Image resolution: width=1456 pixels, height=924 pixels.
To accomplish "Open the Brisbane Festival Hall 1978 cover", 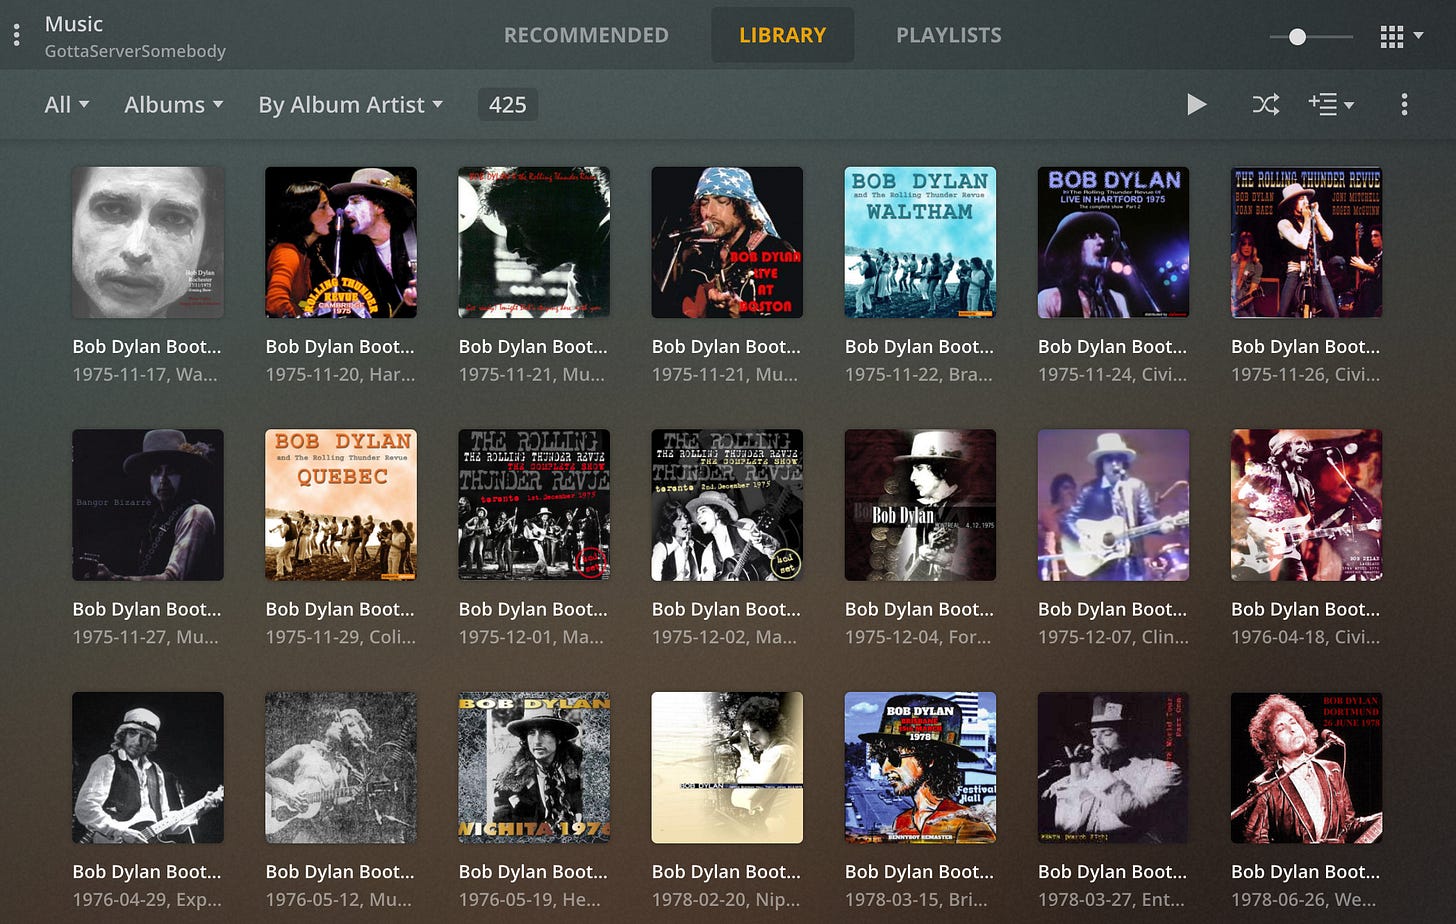I will [920, 768].
